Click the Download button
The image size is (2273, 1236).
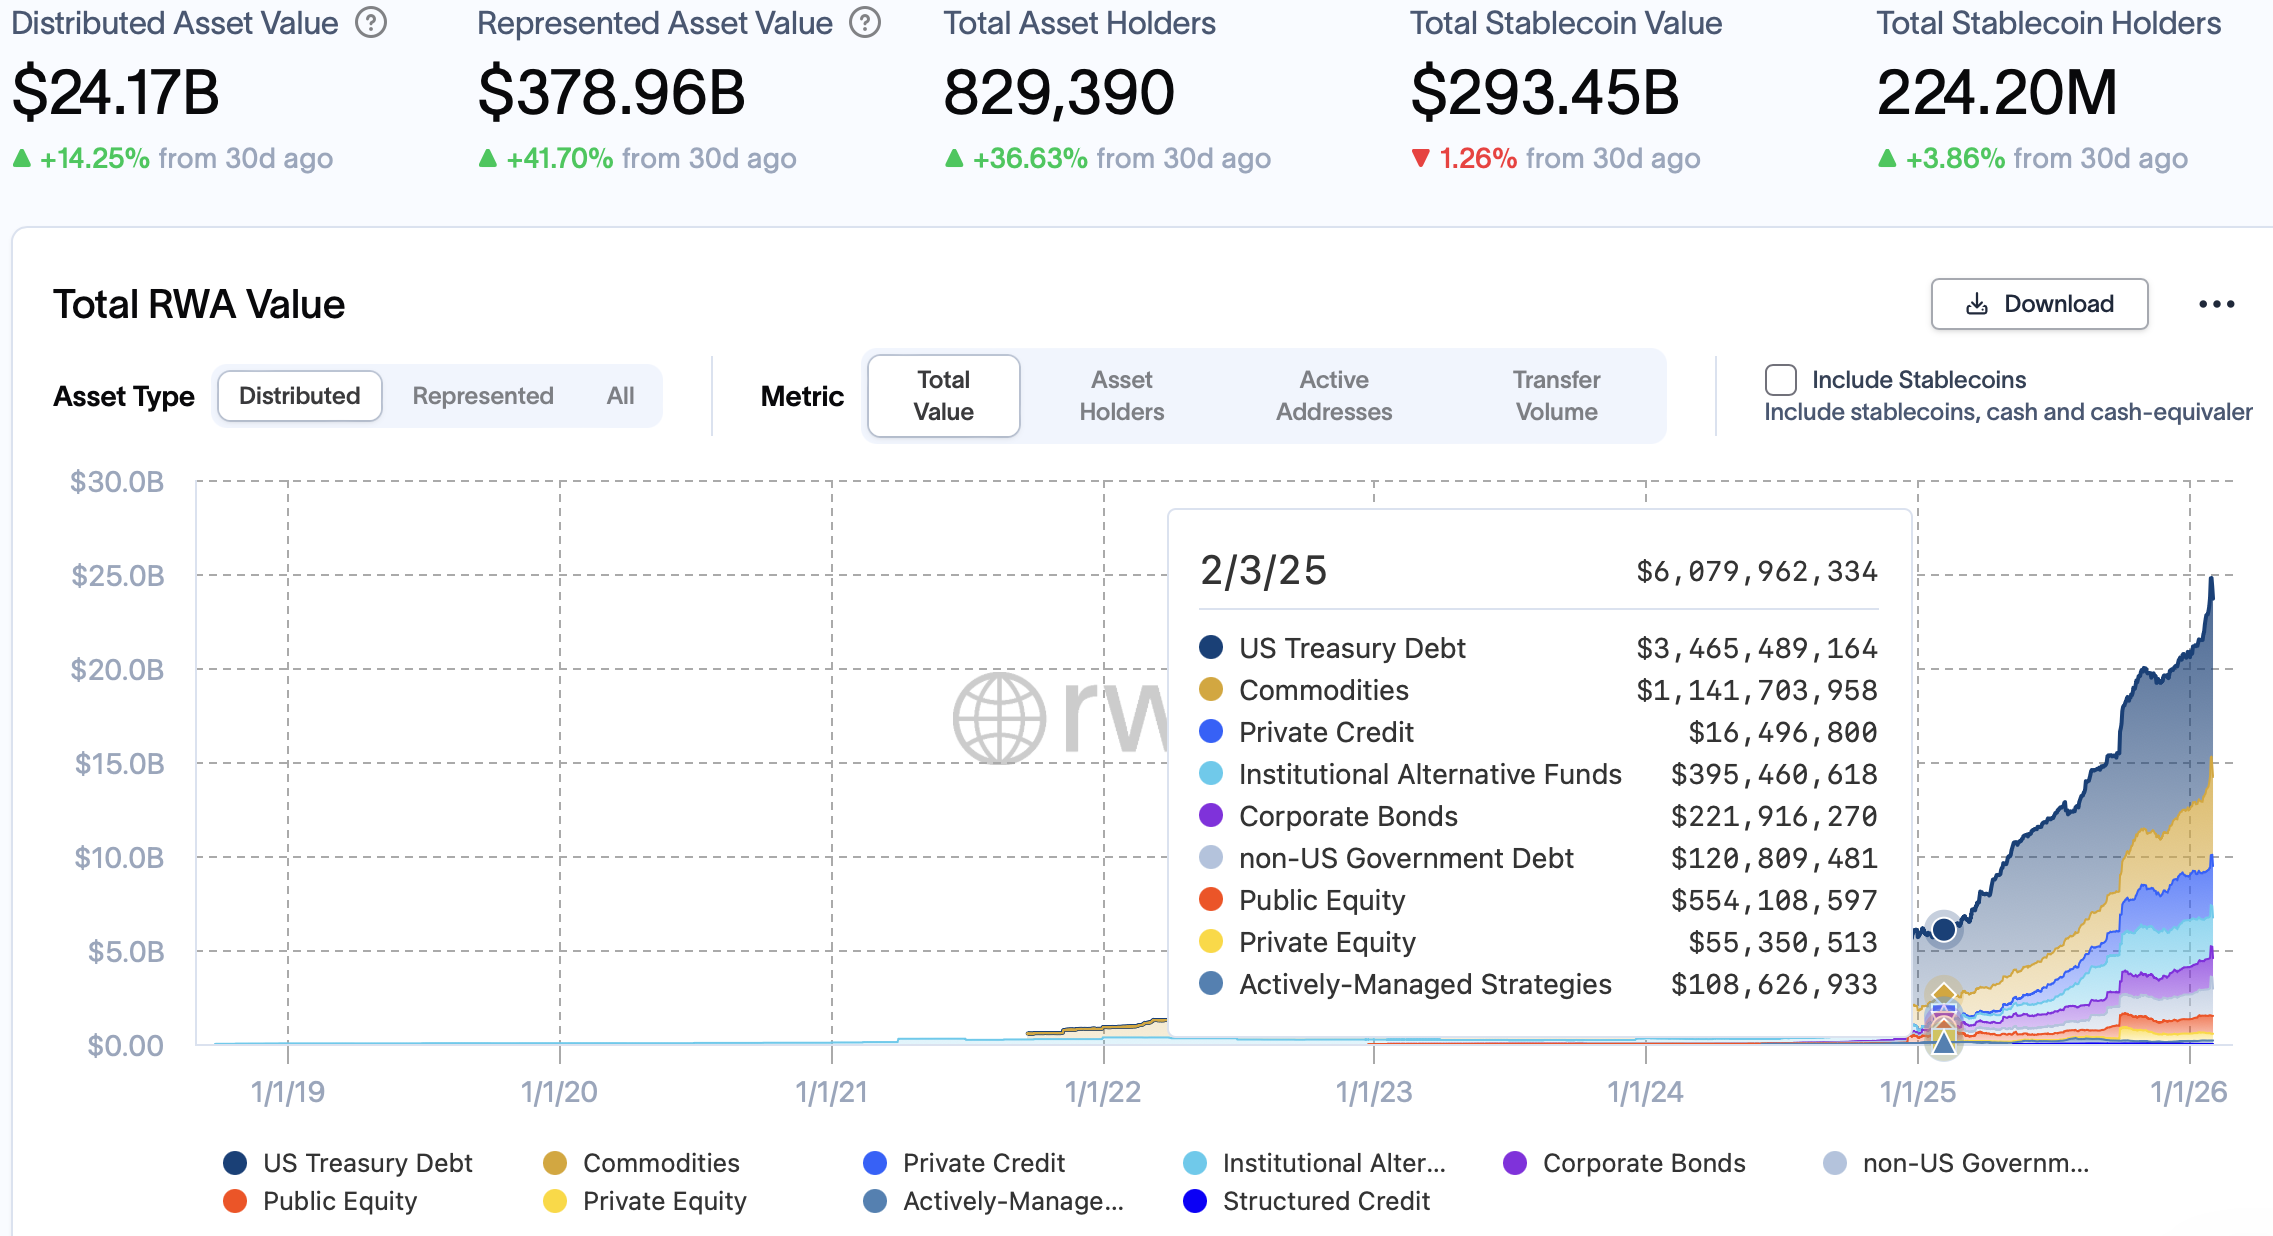pos(2040,303)
